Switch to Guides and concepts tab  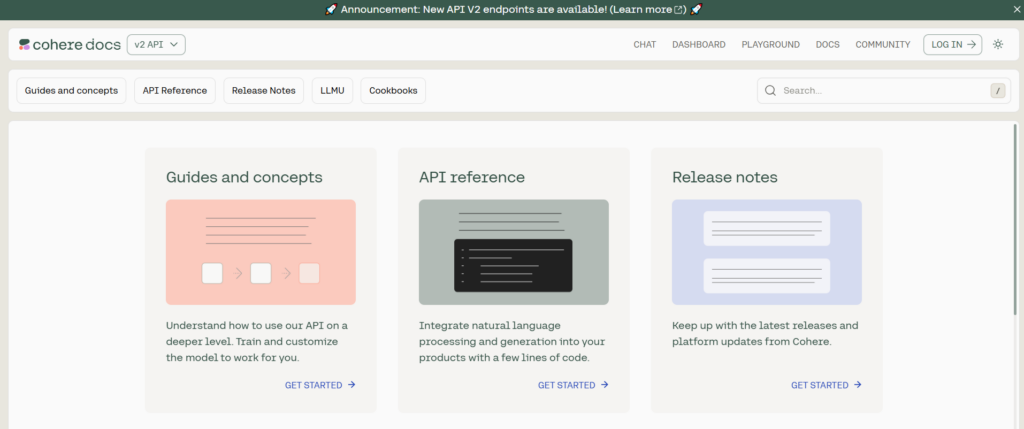pos(71,91)
